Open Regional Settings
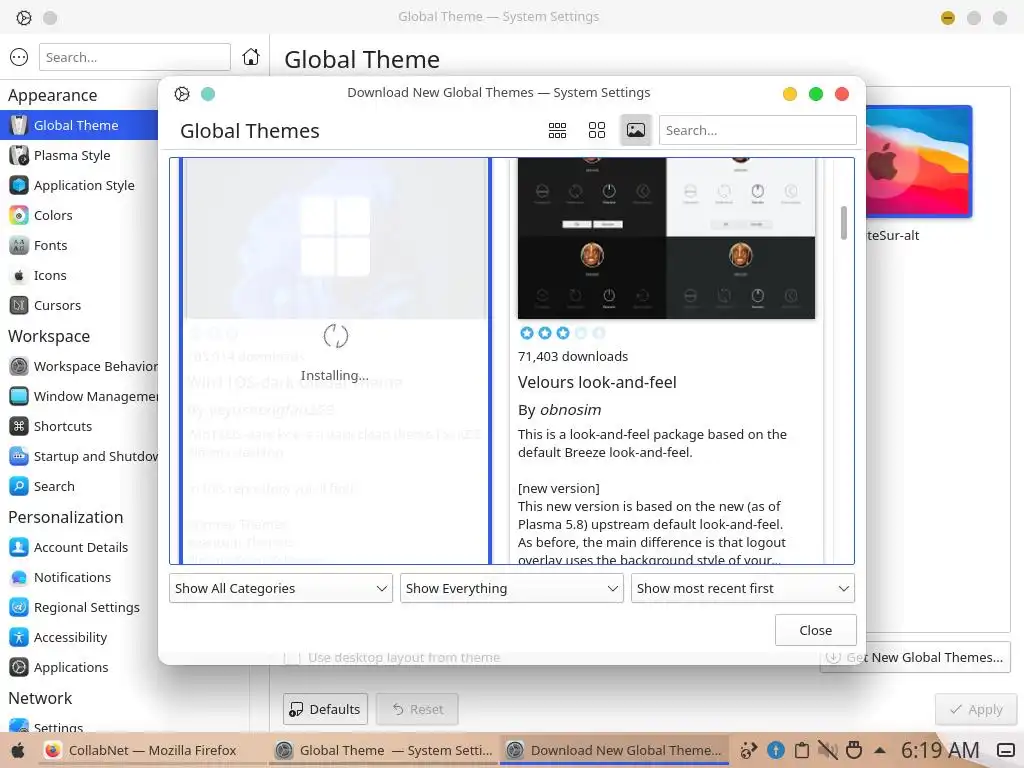Image resolution: width=1024 pixels, height=768 pixels. 79,607
